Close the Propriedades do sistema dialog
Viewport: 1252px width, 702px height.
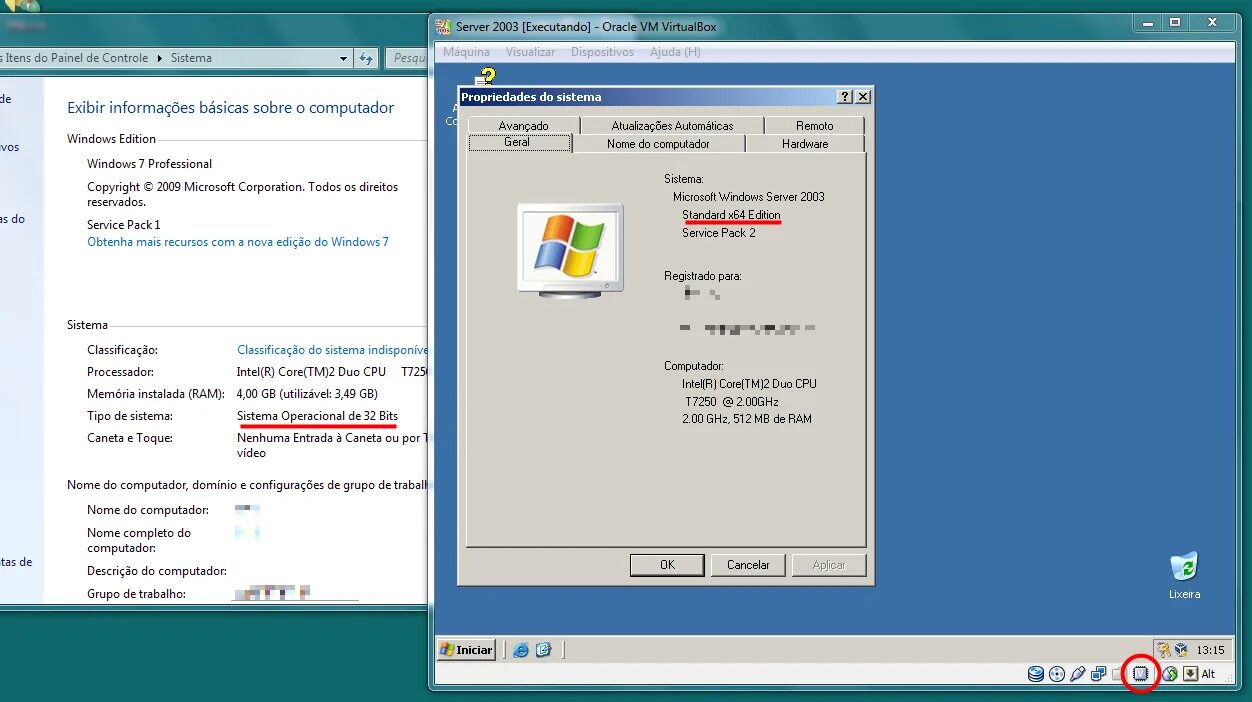pyautogui.click(x=862, y=97)
